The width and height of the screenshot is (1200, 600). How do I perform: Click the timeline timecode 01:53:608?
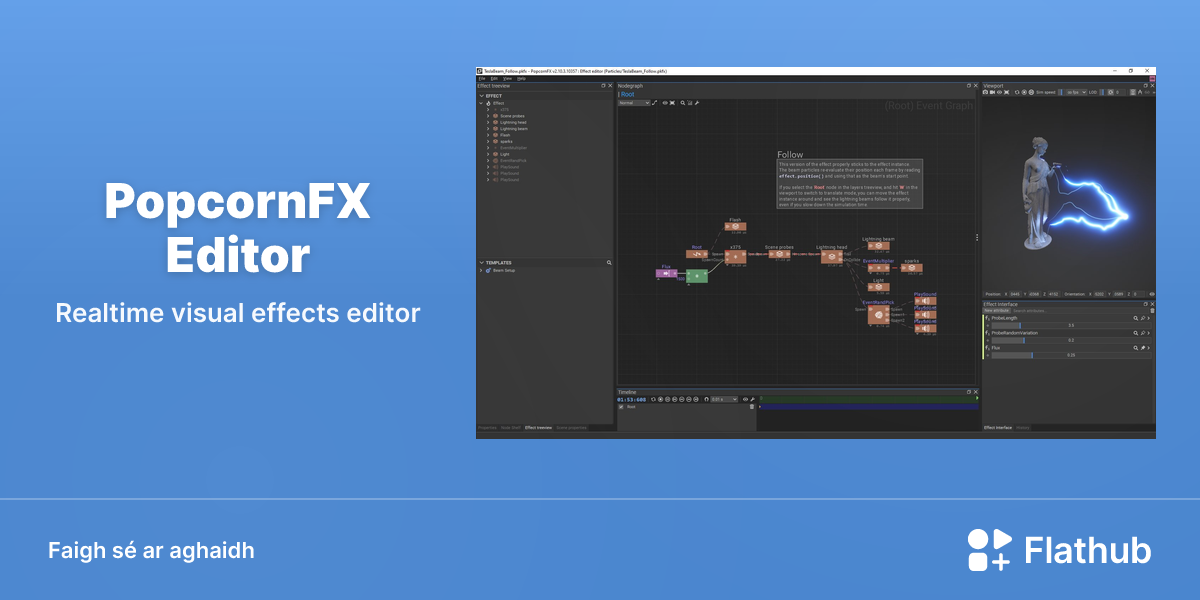(x=631, y=399)
